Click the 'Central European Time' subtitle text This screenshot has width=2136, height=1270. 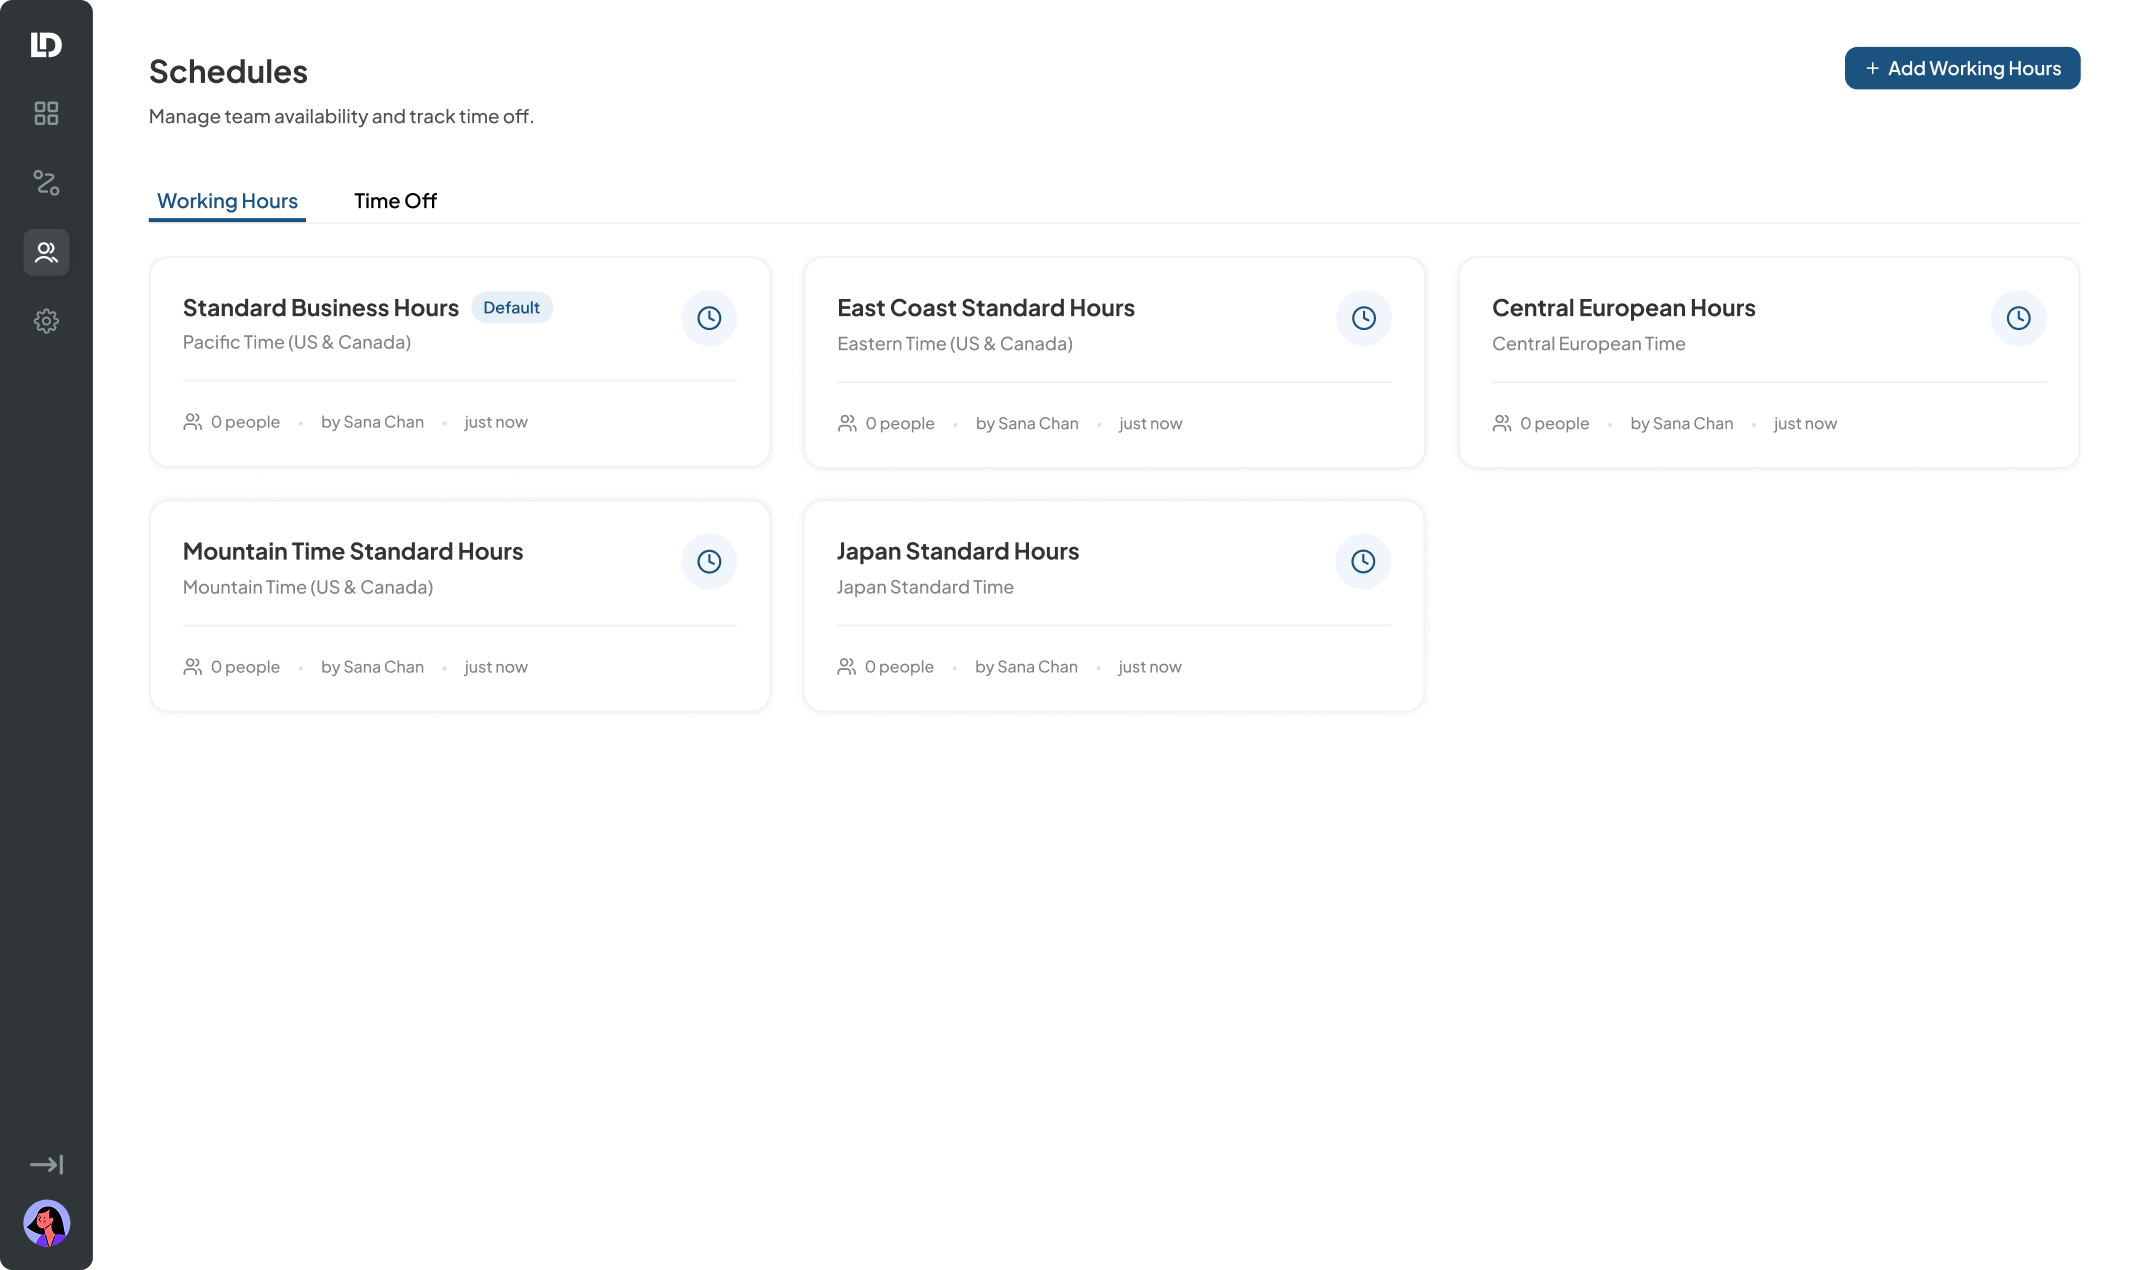click(1589, 344)
